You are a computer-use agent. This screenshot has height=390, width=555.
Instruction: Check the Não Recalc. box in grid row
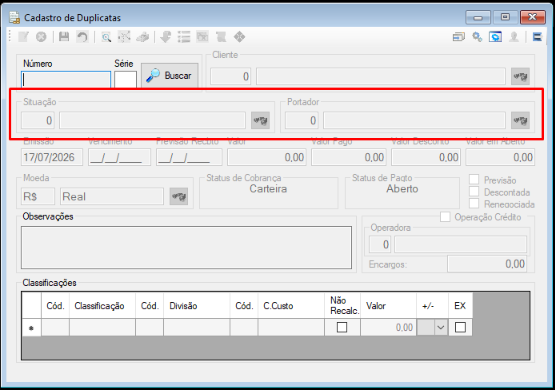pyautogui.click(x=342, y=327)
